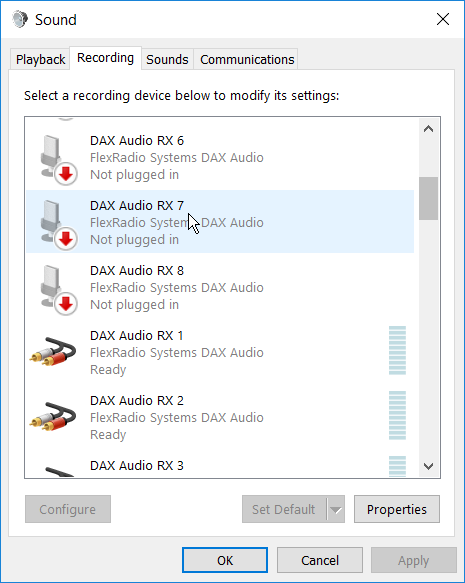Click the device list scrollbar thumb
Viewport: 465px width, 583px height.
429,199
